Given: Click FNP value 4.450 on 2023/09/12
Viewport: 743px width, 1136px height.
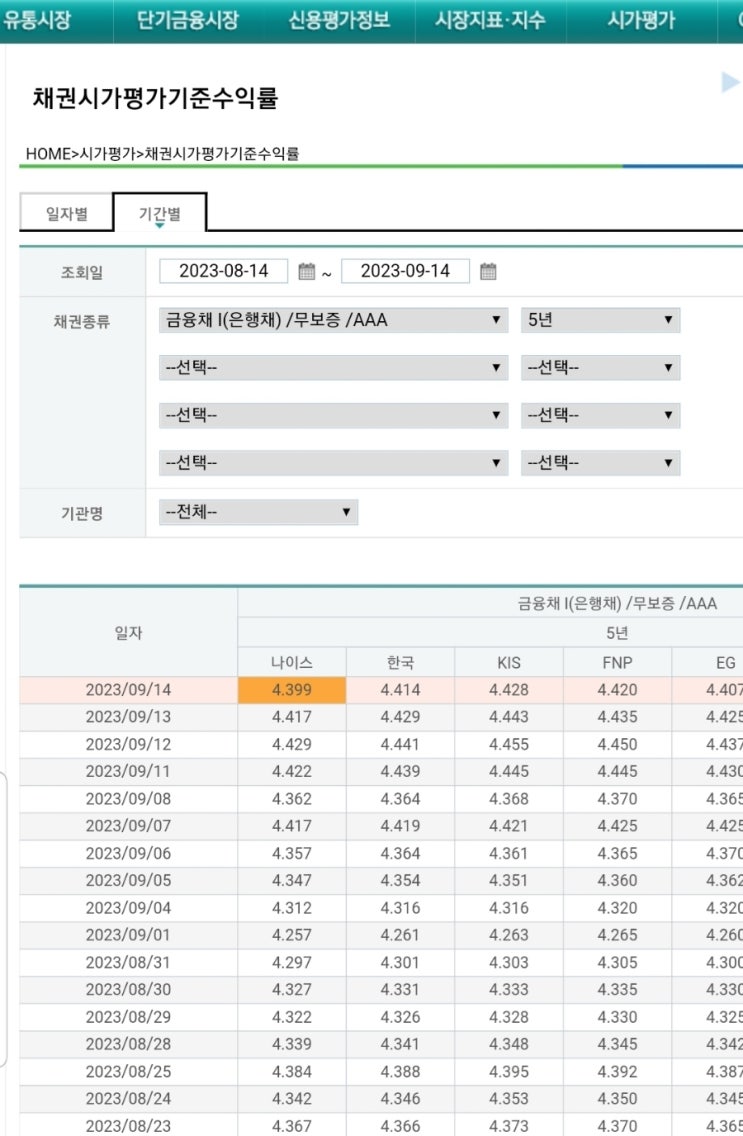Looking at the screenshot, I should coord(618,744).
